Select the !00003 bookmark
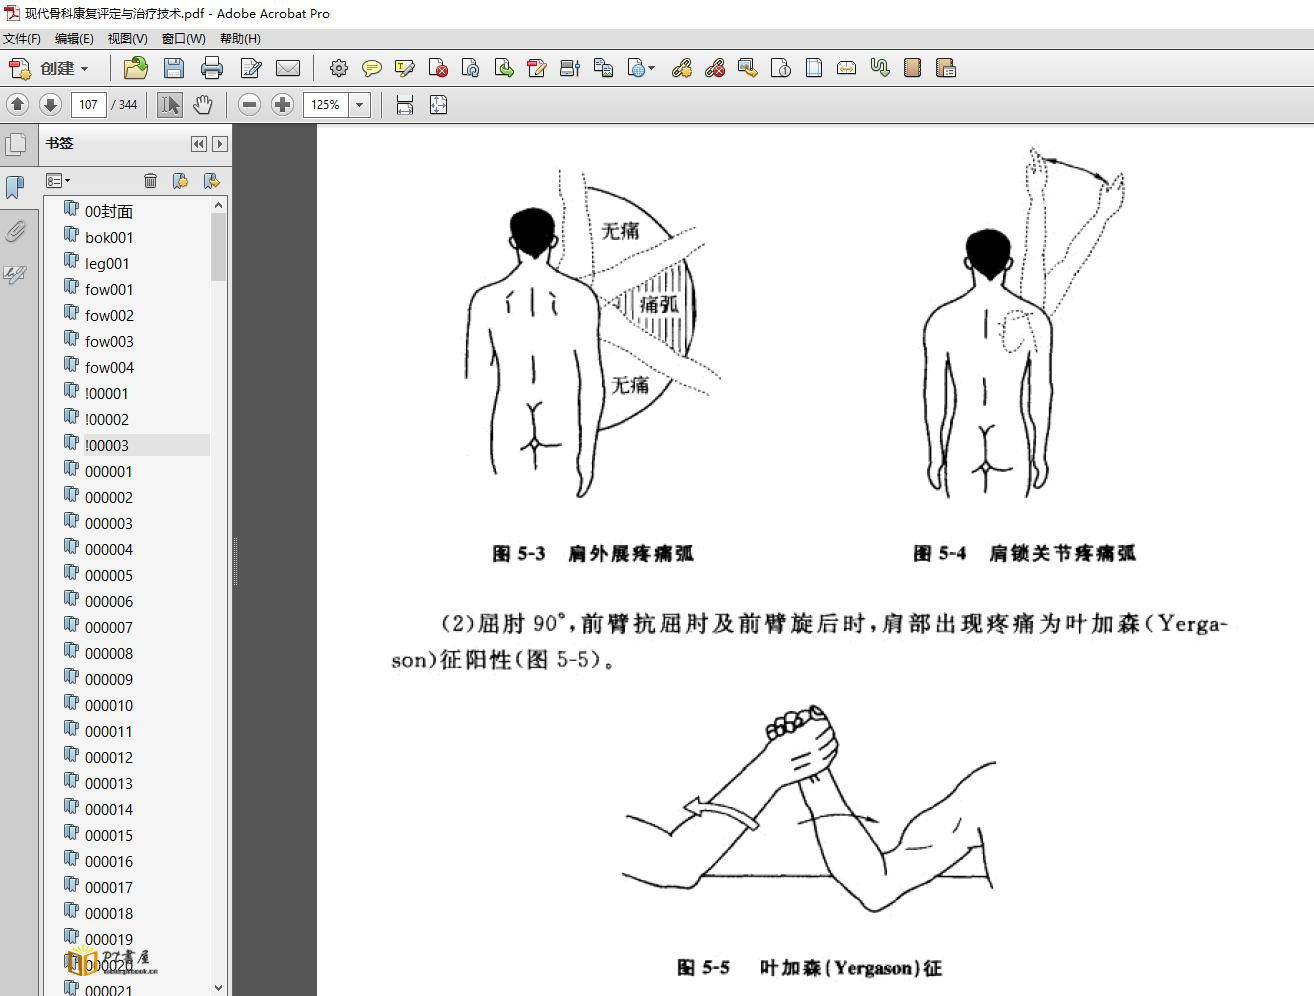 point(106,445)
